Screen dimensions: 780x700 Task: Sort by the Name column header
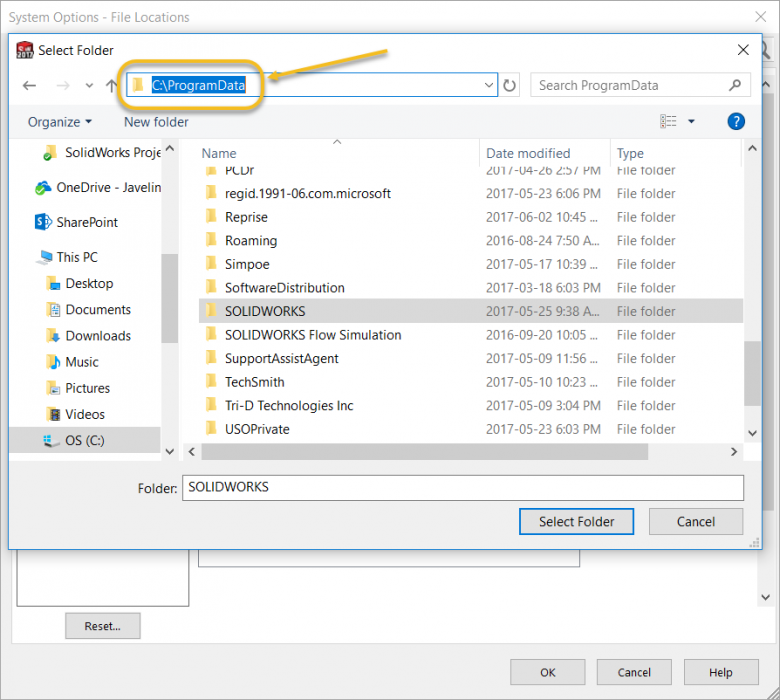[219, 153]
